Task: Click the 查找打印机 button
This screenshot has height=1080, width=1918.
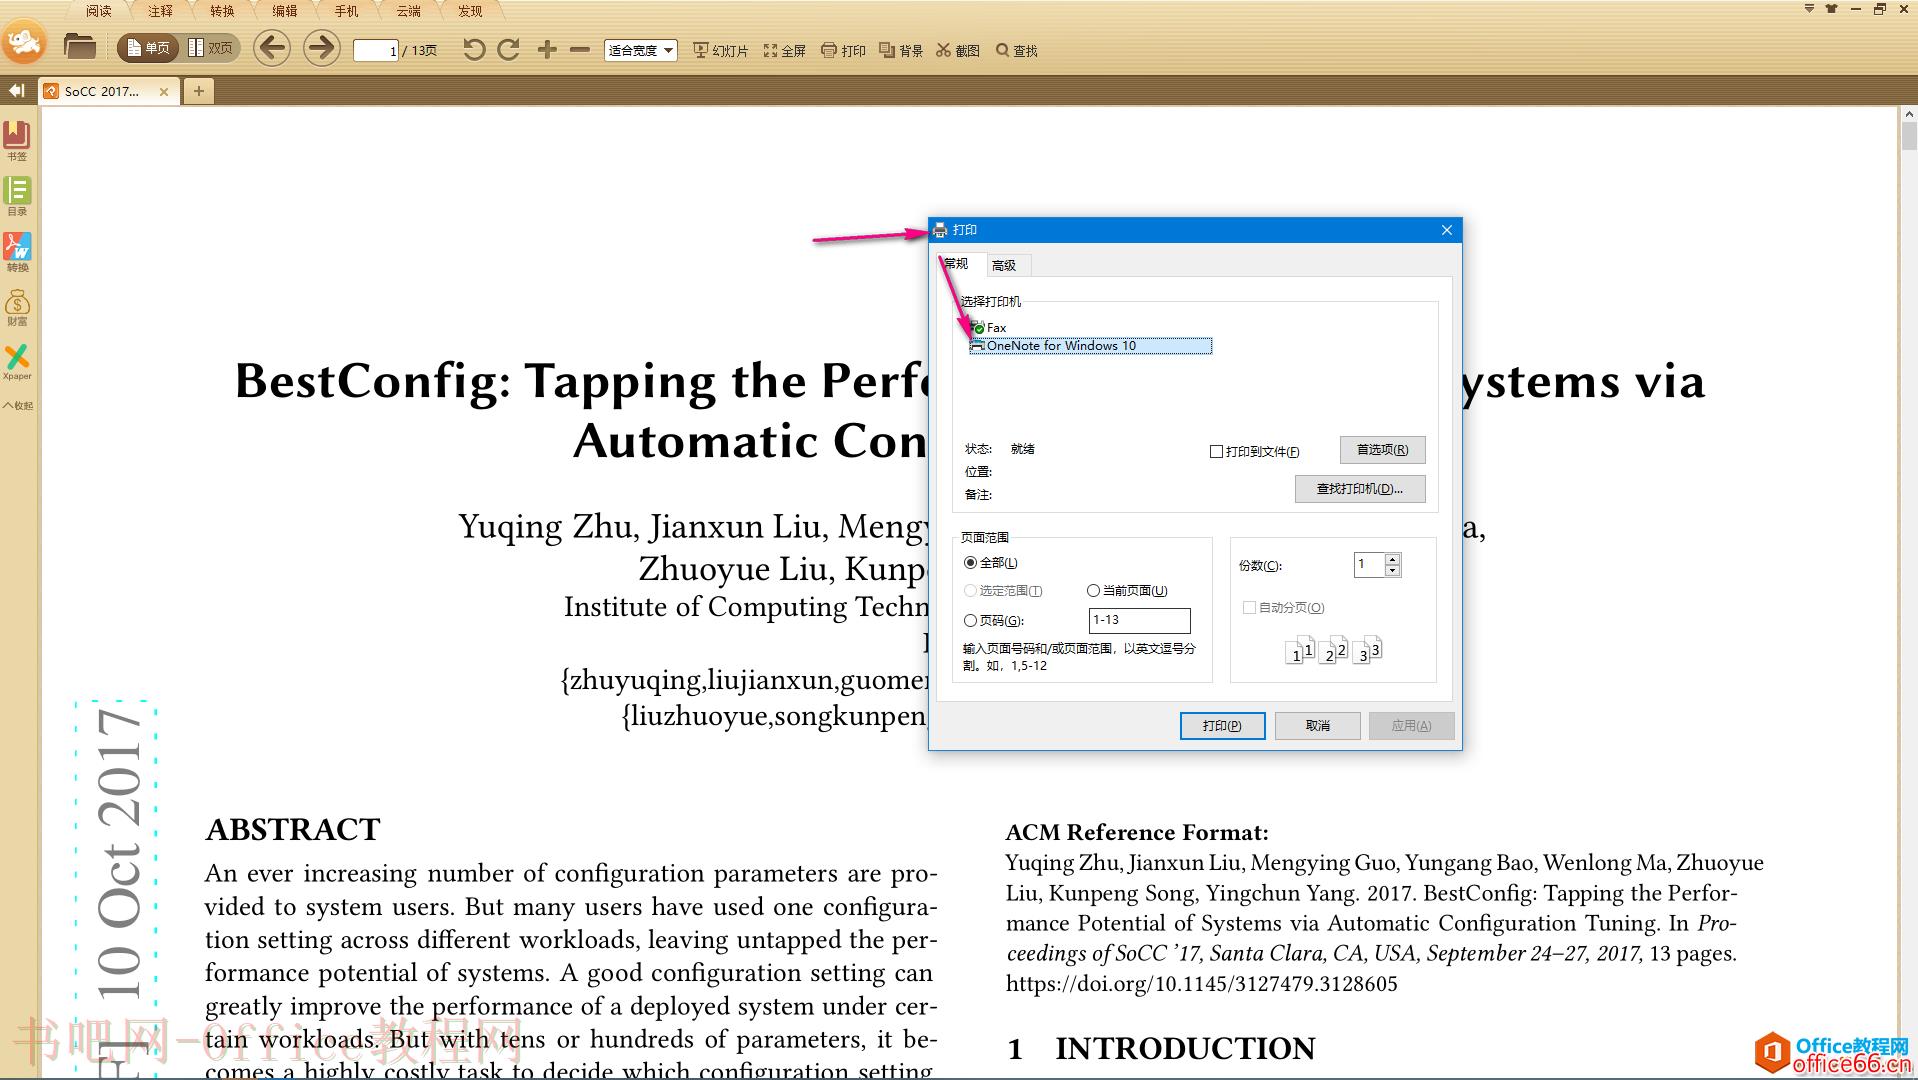Action: (x=1359, y=489)
